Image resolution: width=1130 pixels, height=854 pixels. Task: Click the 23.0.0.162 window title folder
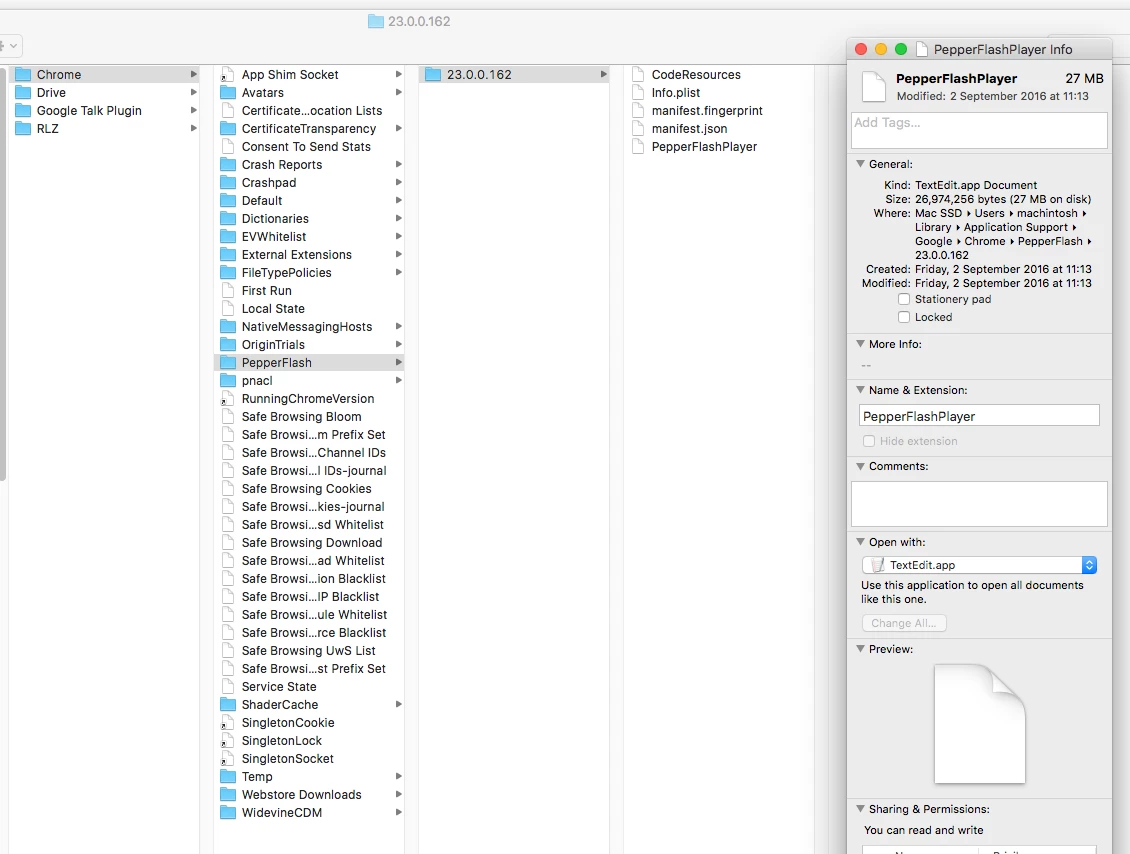click(x=375, y=22)
